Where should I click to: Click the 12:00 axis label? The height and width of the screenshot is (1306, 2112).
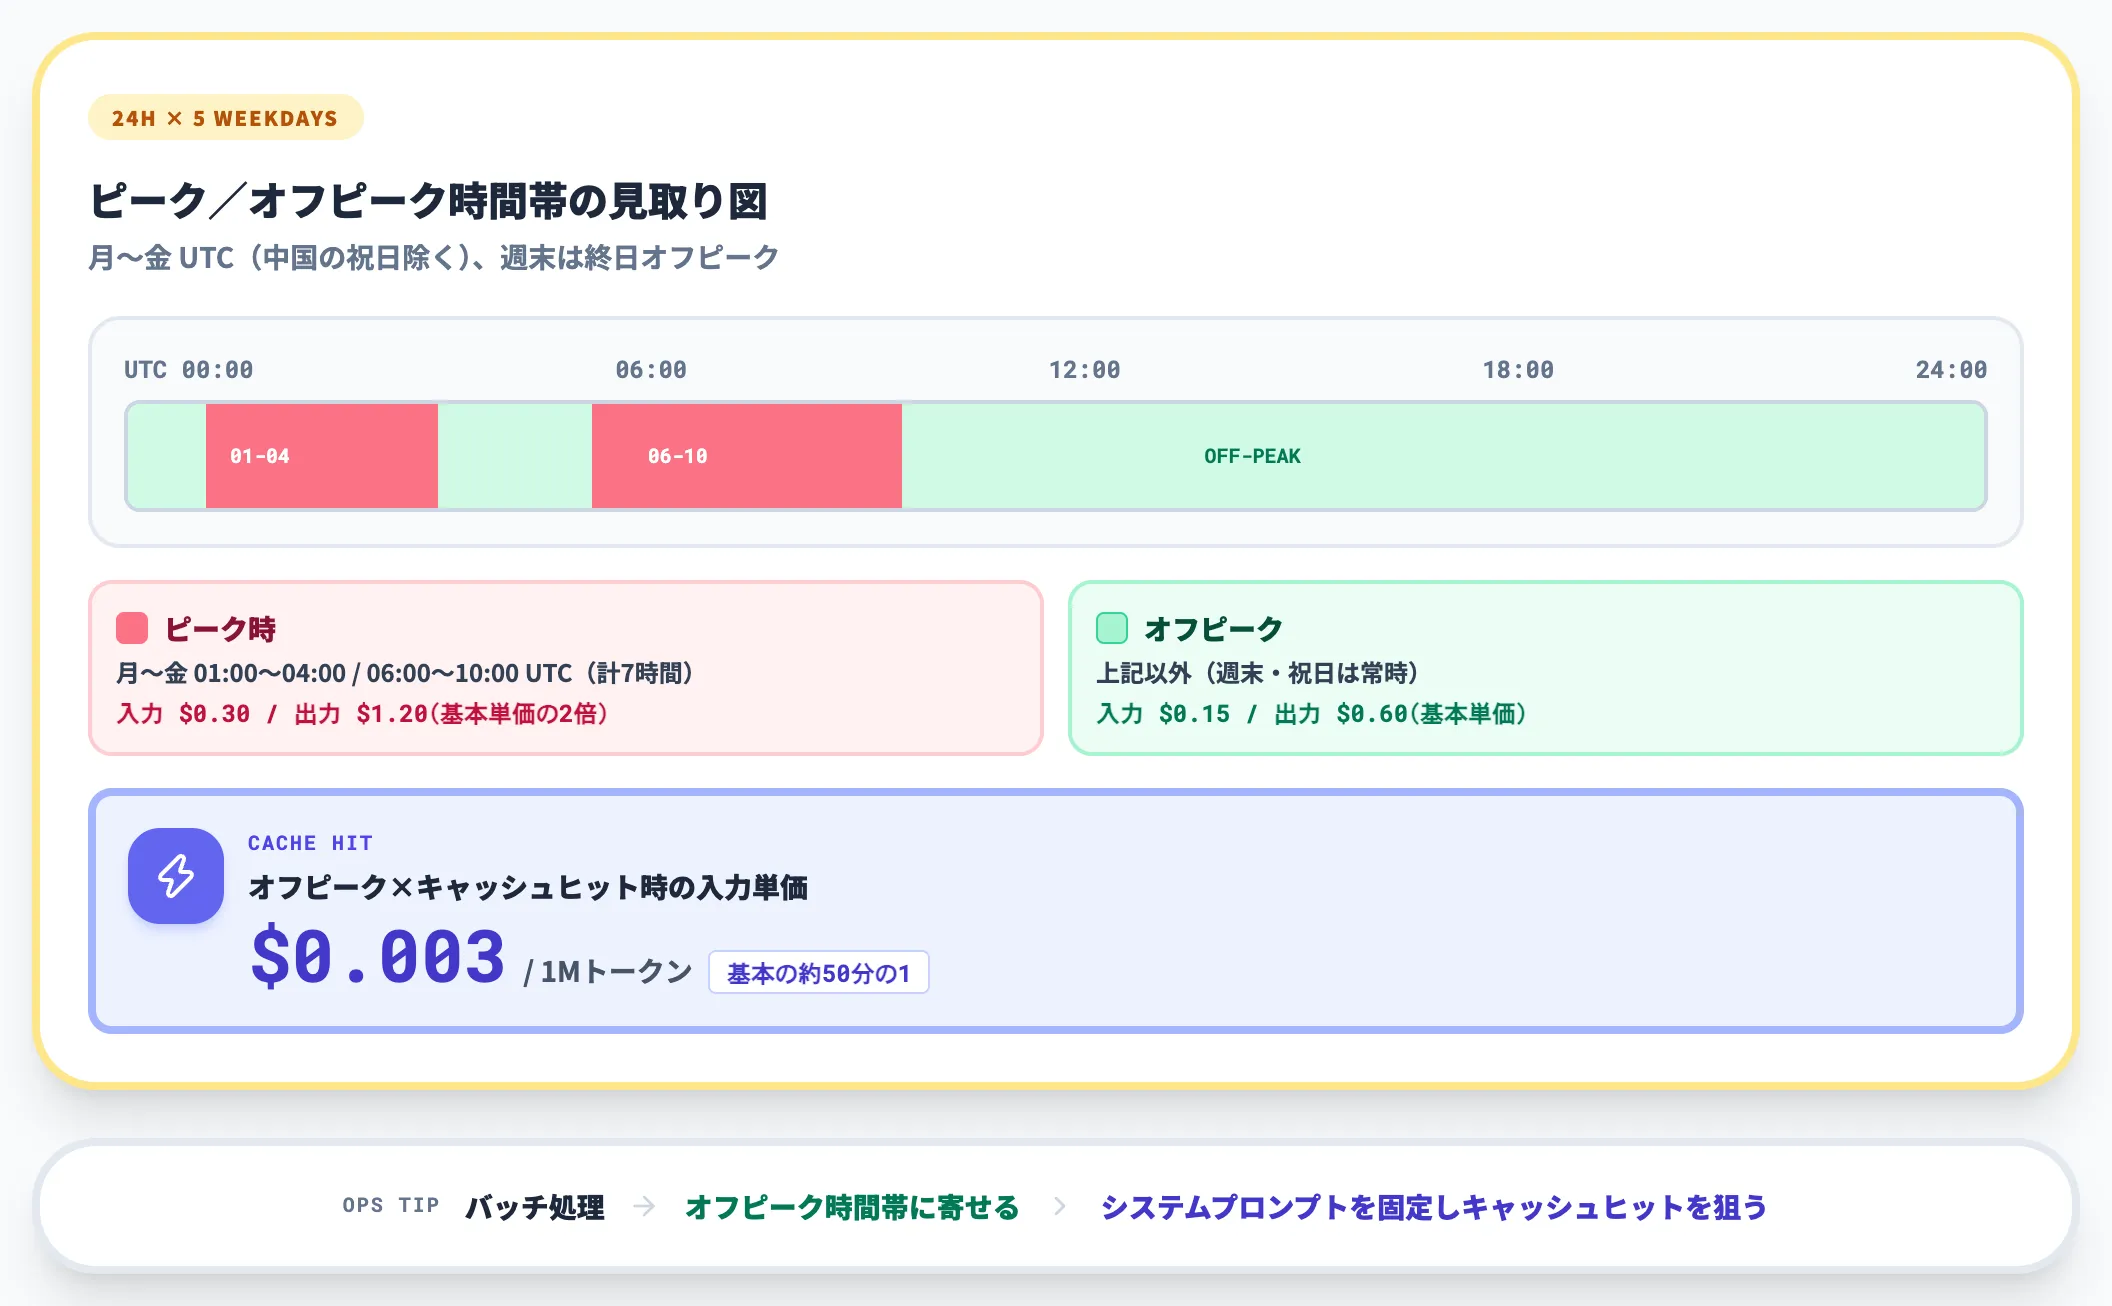(1084, 369)
